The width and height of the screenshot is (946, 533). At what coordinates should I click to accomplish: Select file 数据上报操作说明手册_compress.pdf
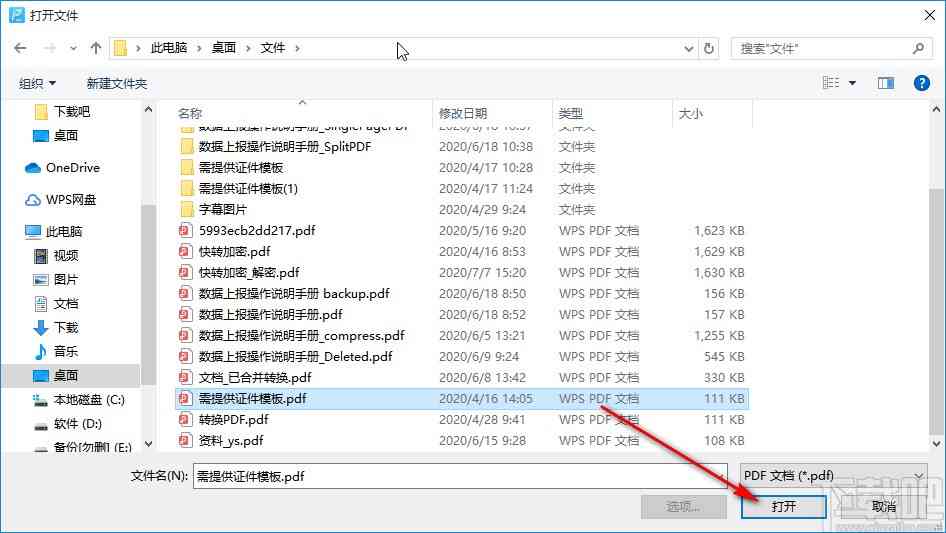click(302, 336)
